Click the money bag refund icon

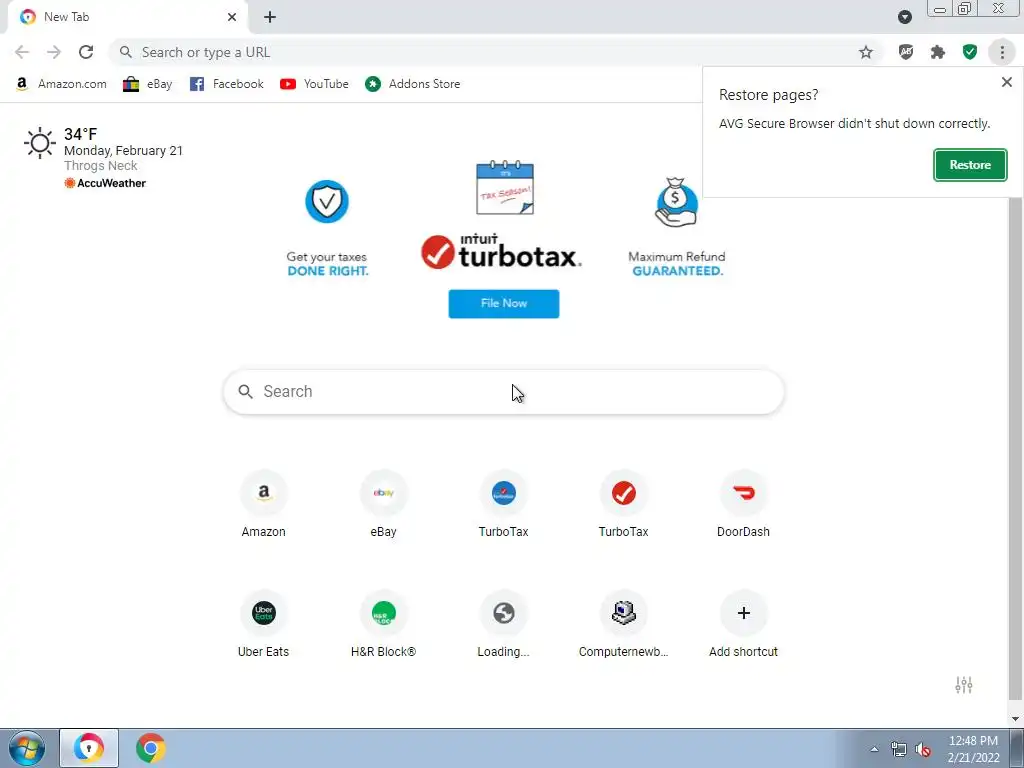676,202
